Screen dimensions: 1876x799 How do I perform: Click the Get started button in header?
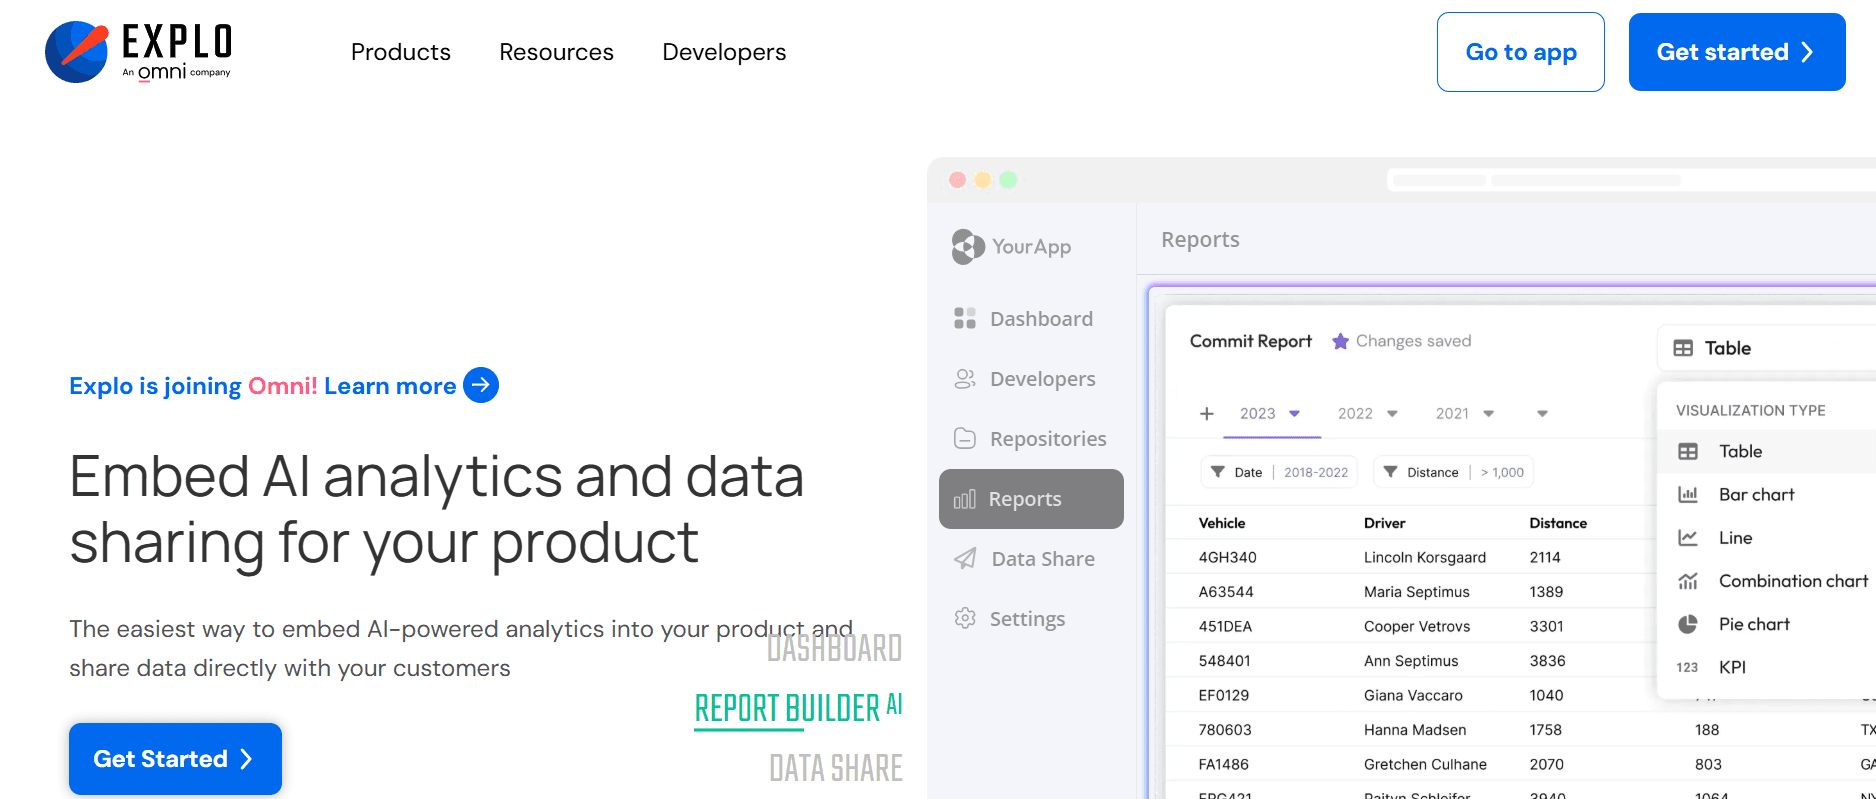click(x=1737, y=52)
